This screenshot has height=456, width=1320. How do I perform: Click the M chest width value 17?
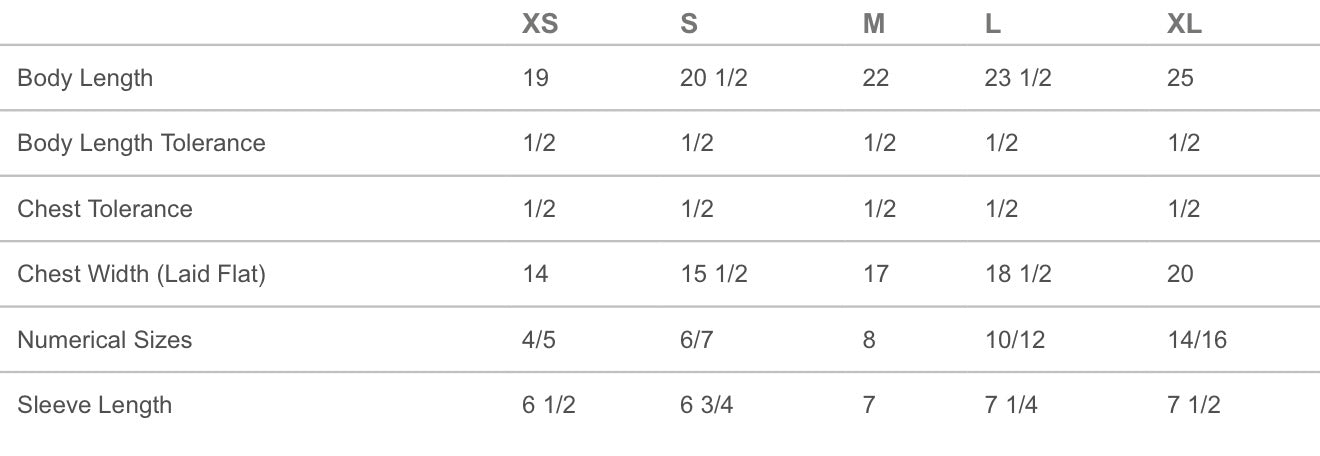click(875, 274)
